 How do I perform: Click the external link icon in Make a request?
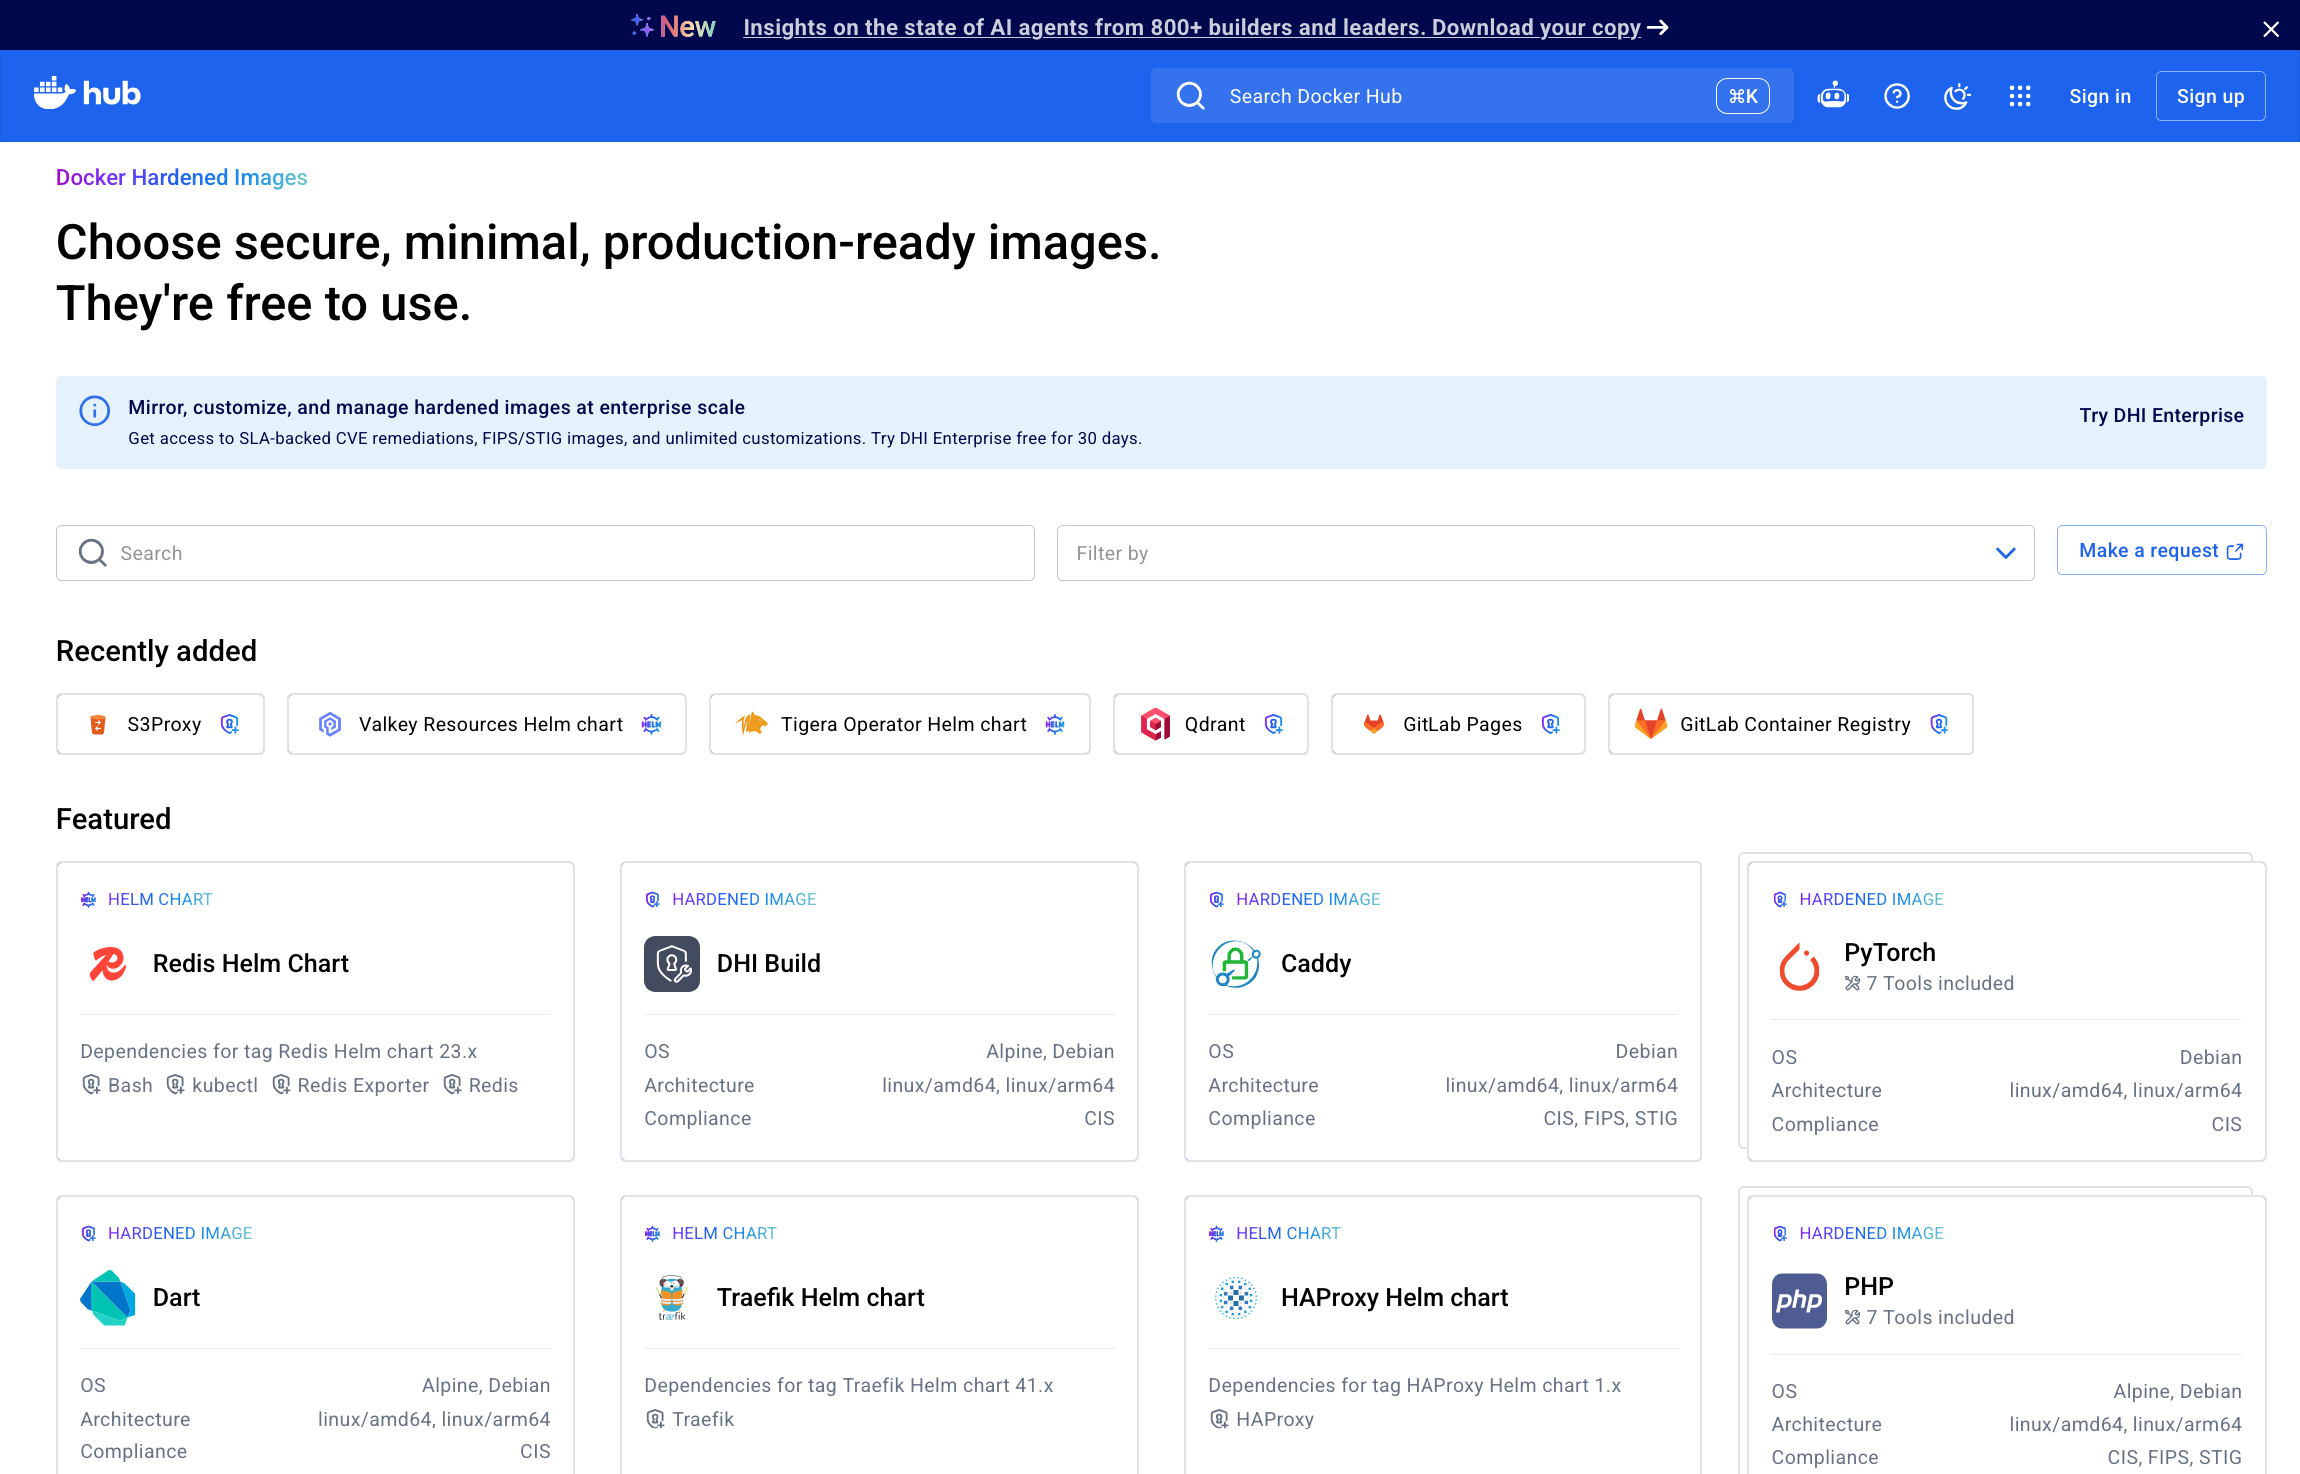(2235, 552)
